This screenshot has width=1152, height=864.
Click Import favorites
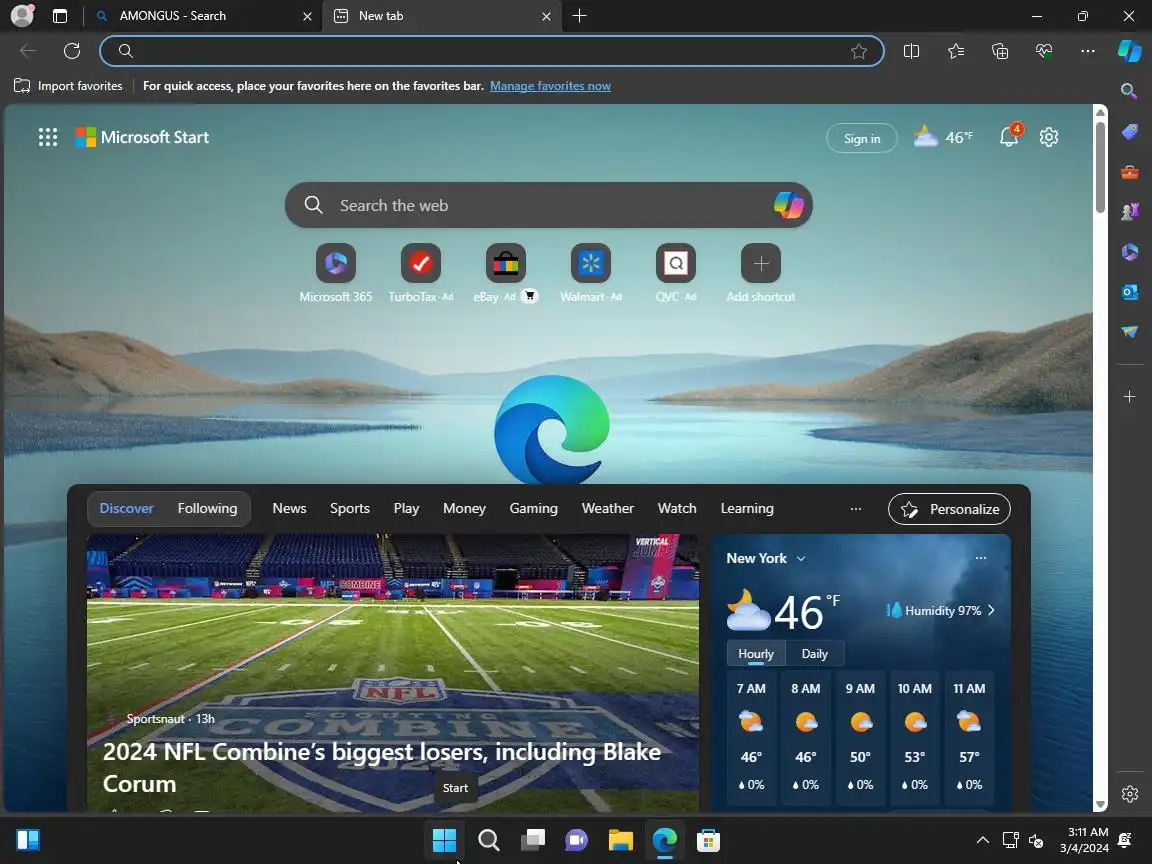point(68,86)
